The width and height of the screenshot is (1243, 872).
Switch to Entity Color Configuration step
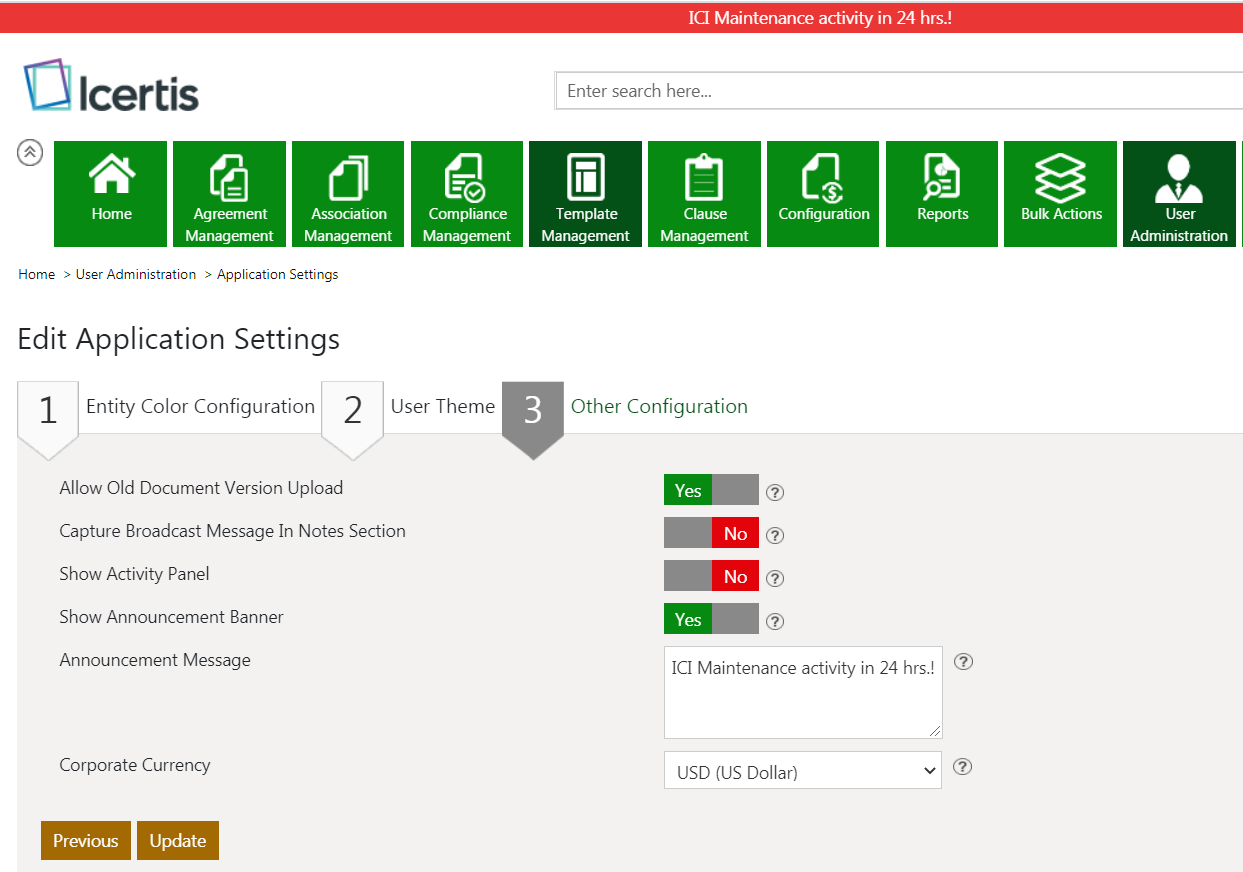tap(200, 407)
